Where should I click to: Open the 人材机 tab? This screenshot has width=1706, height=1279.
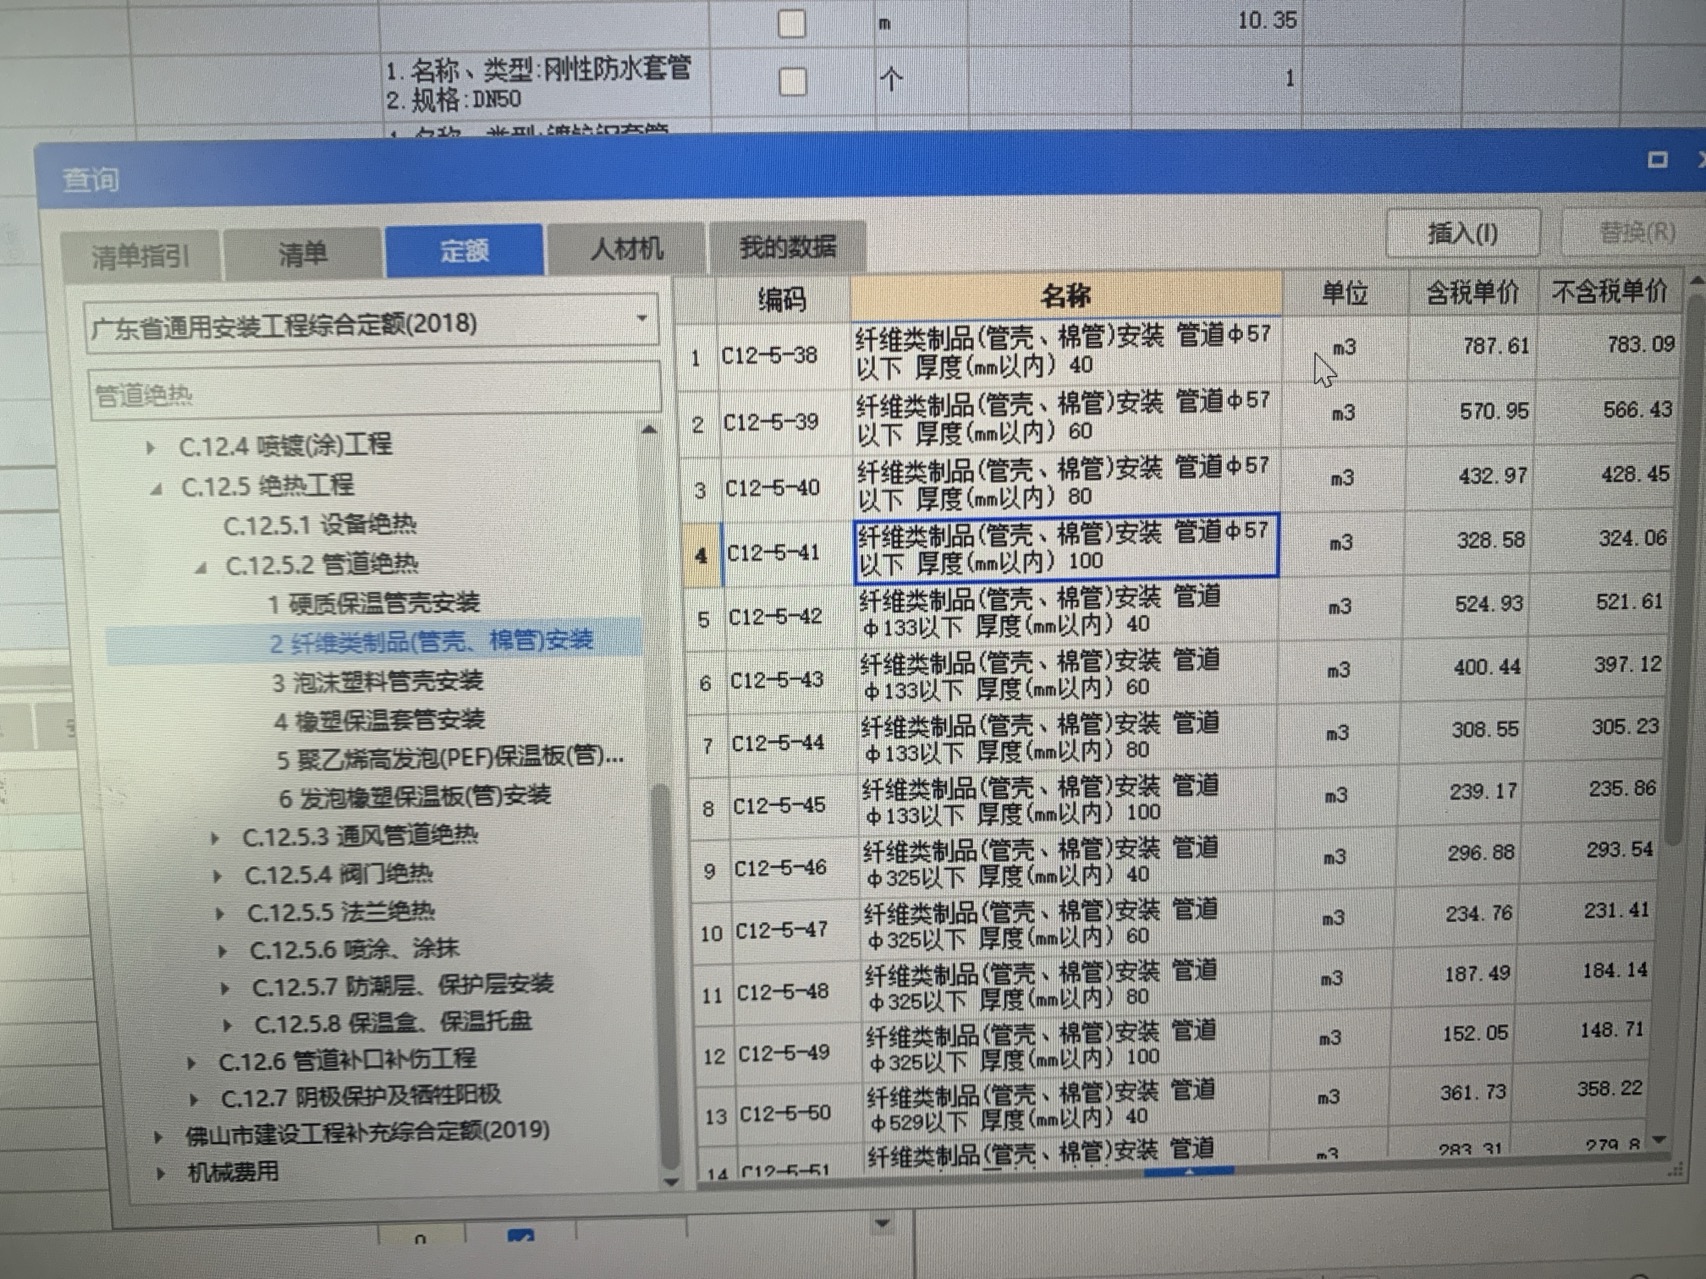pyautogui.click(x=626, y=248)
